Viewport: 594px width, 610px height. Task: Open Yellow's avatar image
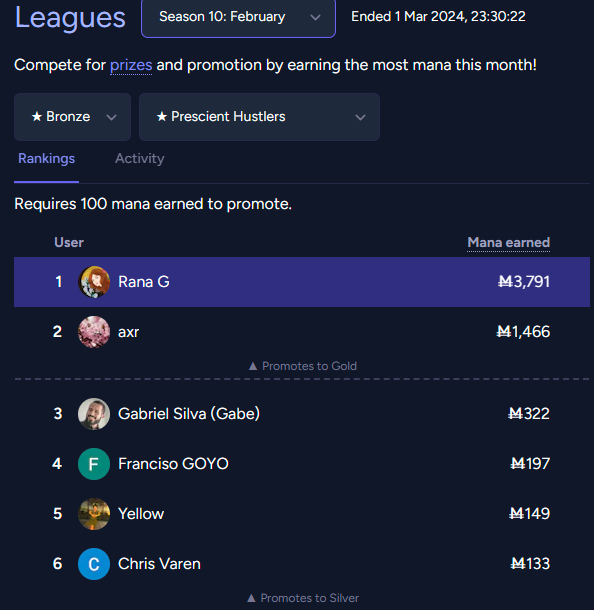click(94, 514)
